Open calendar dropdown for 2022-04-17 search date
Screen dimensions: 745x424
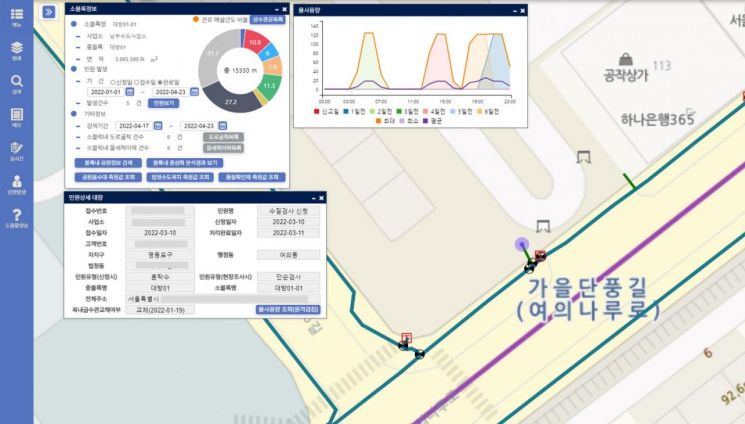[158, 125]
